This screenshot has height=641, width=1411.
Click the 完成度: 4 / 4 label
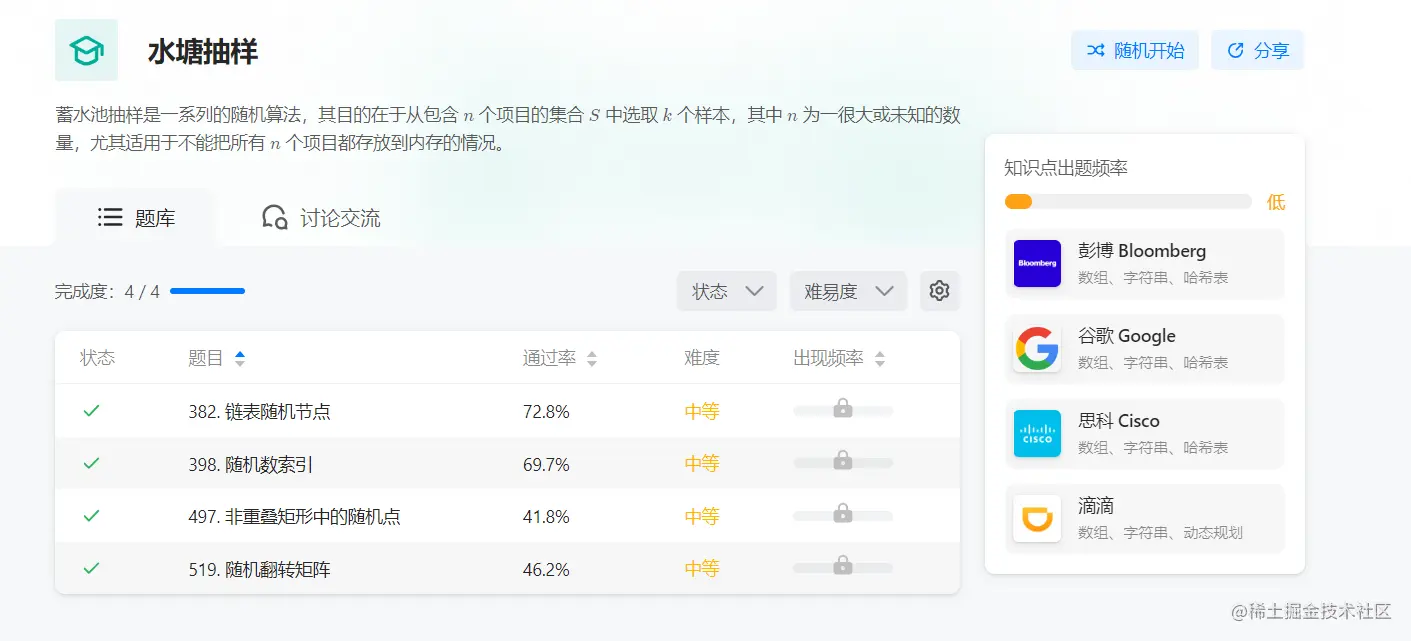click(107, 292)
